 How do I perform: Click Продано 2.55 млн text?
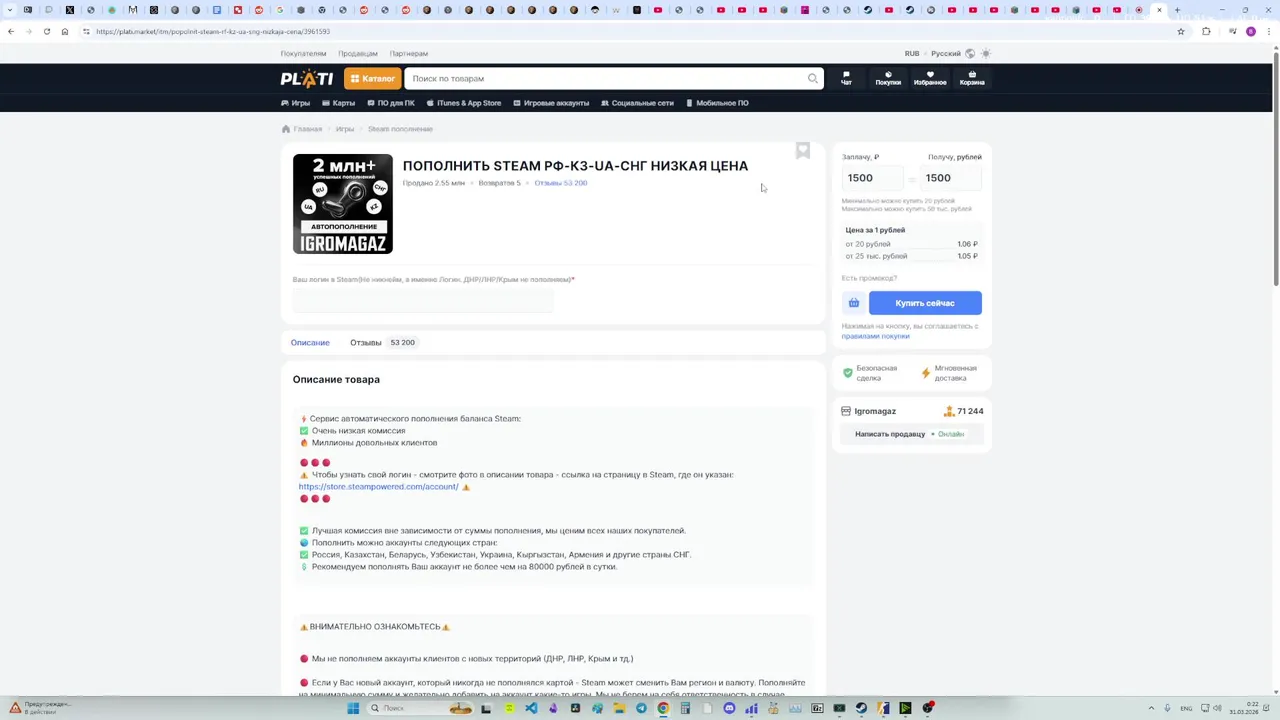click(434, 183)
